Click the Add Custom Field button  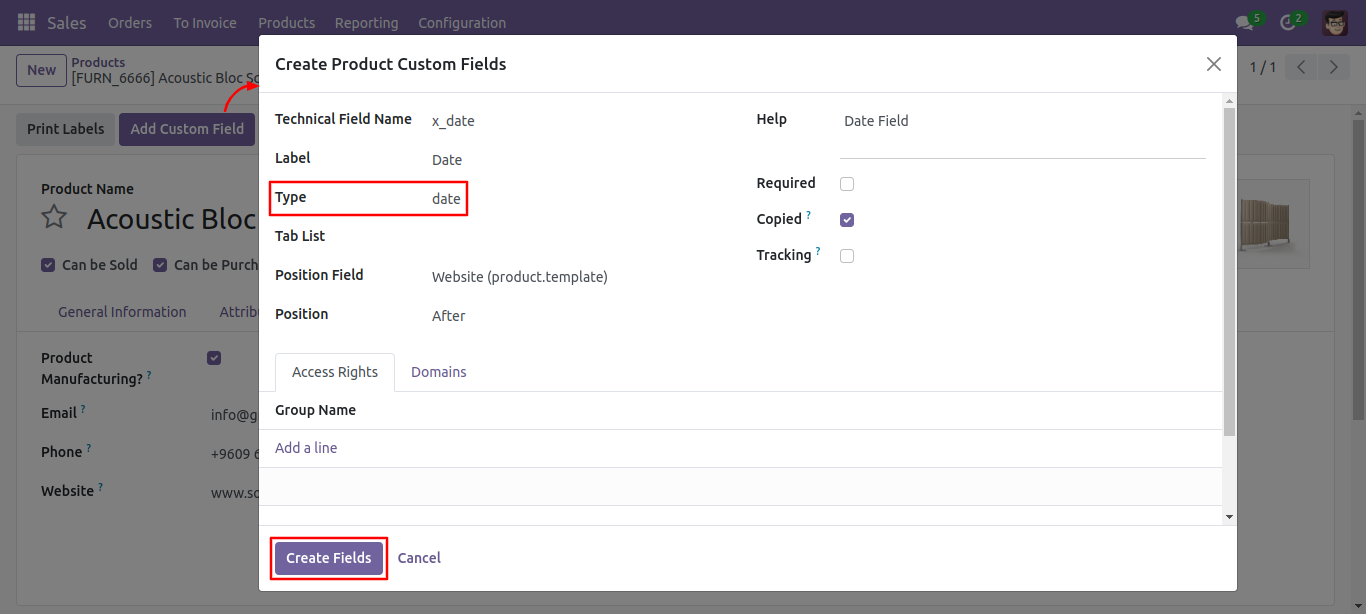[187, 129]
